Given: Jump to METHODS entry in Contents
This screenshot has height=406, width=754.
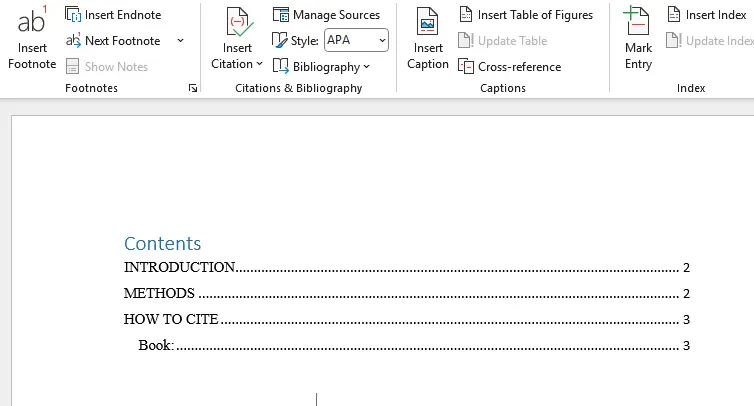Looking at the screenshot, I should [x=159, y=294].
